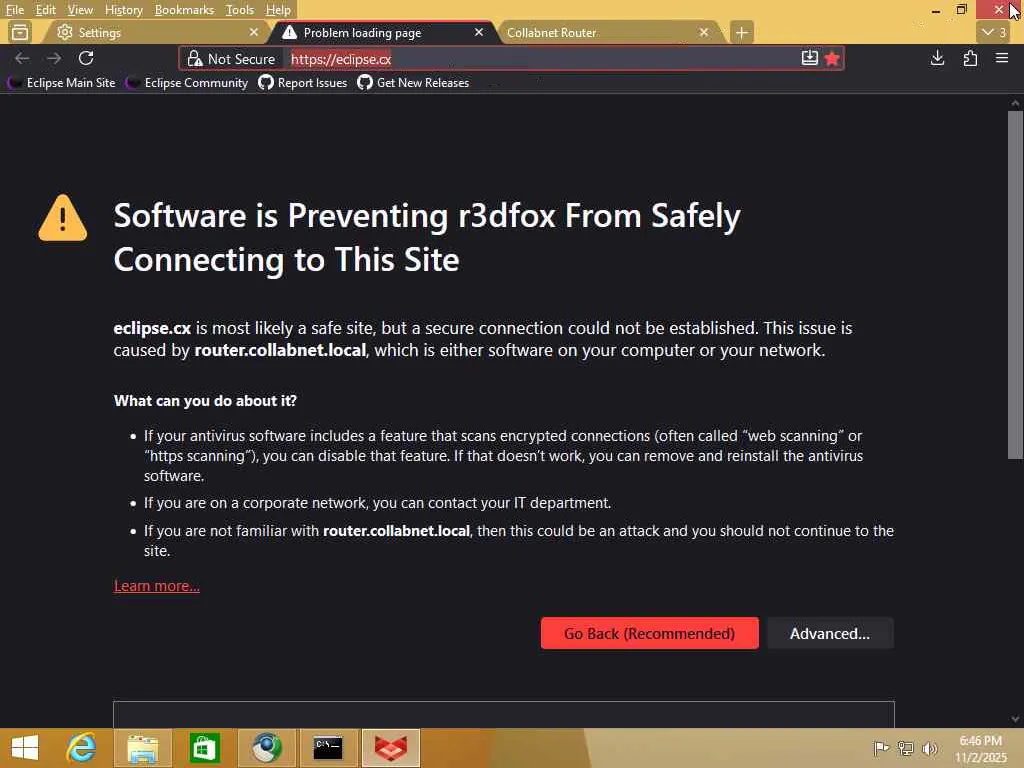This screenshot has height=768, width=1024.
Task: Reload the current page
Action: pyautogui.click(x=86, y=58)
